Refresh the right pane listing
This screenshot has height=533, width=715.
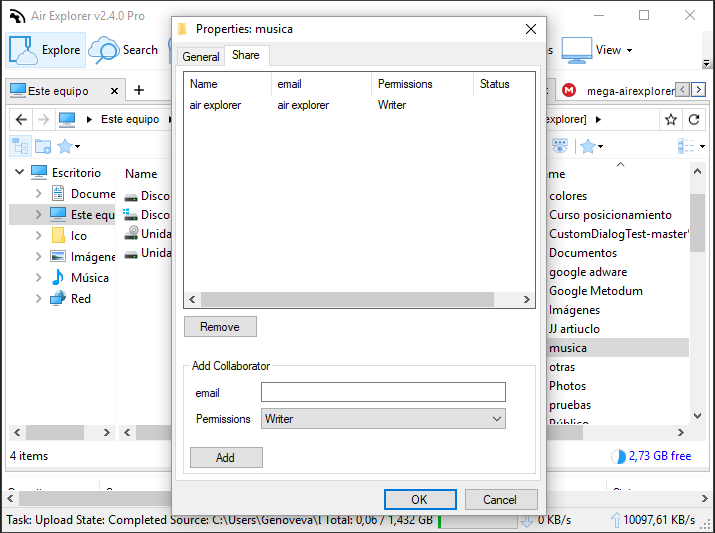pos(694,119)
